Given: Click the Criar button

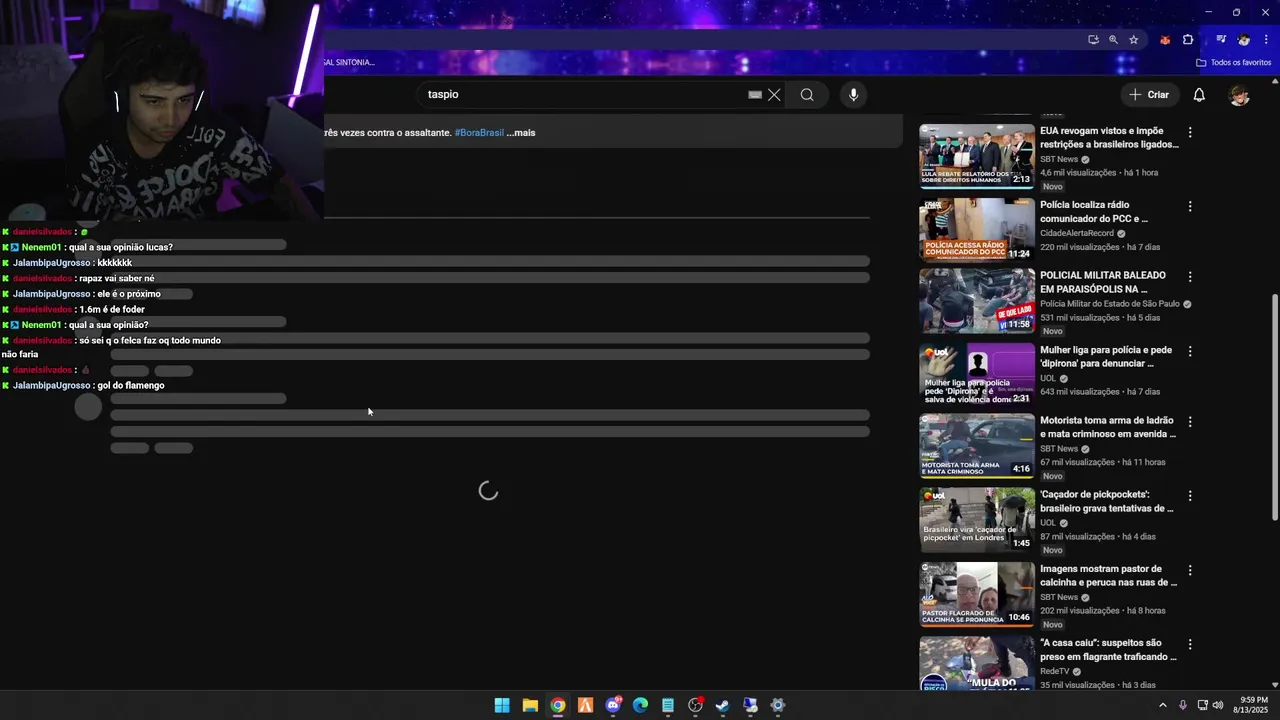Looking at the screenshot, I should tap(1149, 95).
